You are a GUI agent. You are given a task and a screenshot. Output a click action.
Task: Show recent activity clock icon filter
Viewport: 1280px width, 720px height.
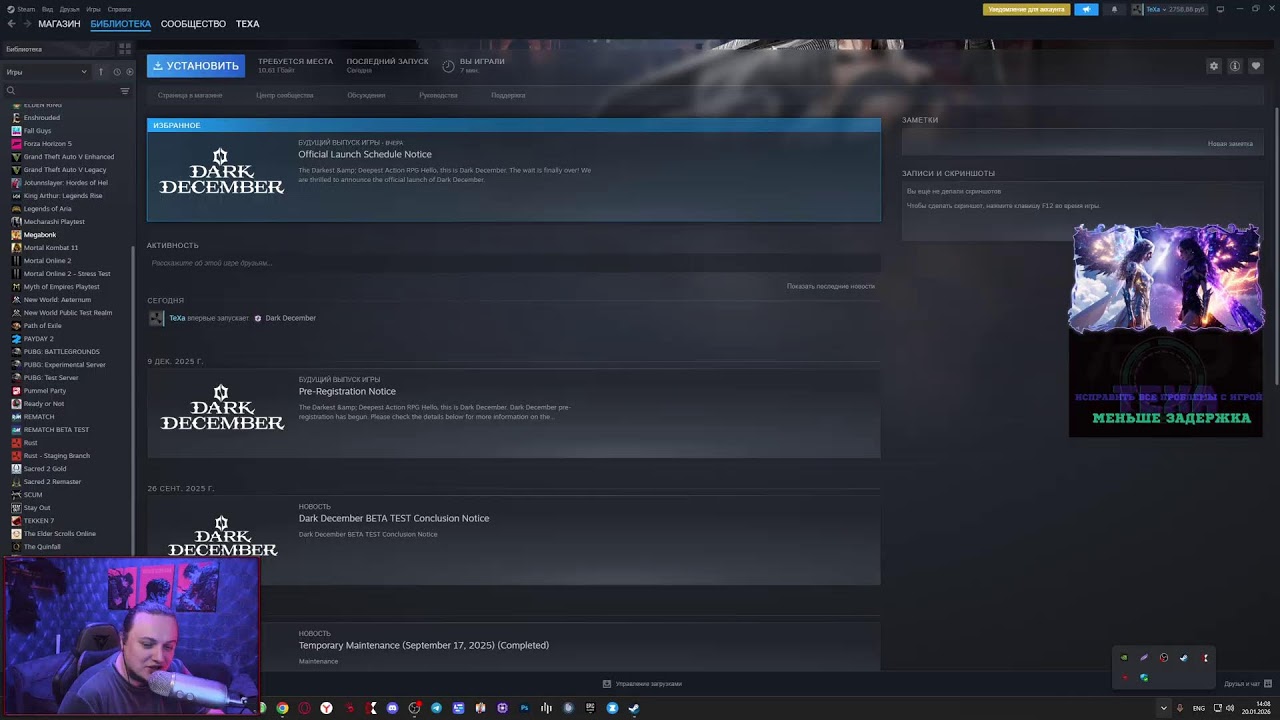pos(116,72)
